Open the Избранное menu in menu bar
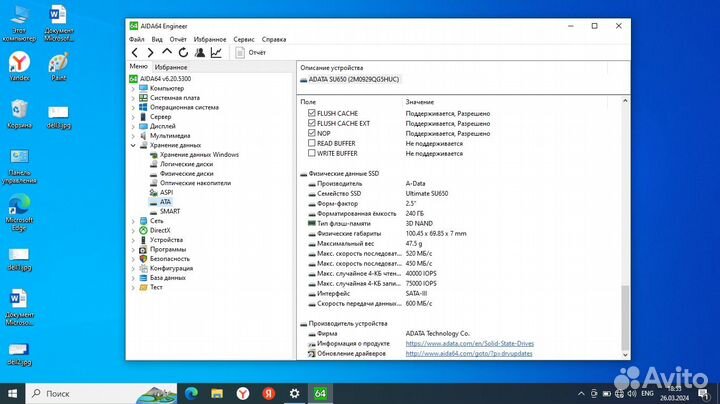Image resolution: width=720 pixels, height=404 pixels. tap(210, 39)
